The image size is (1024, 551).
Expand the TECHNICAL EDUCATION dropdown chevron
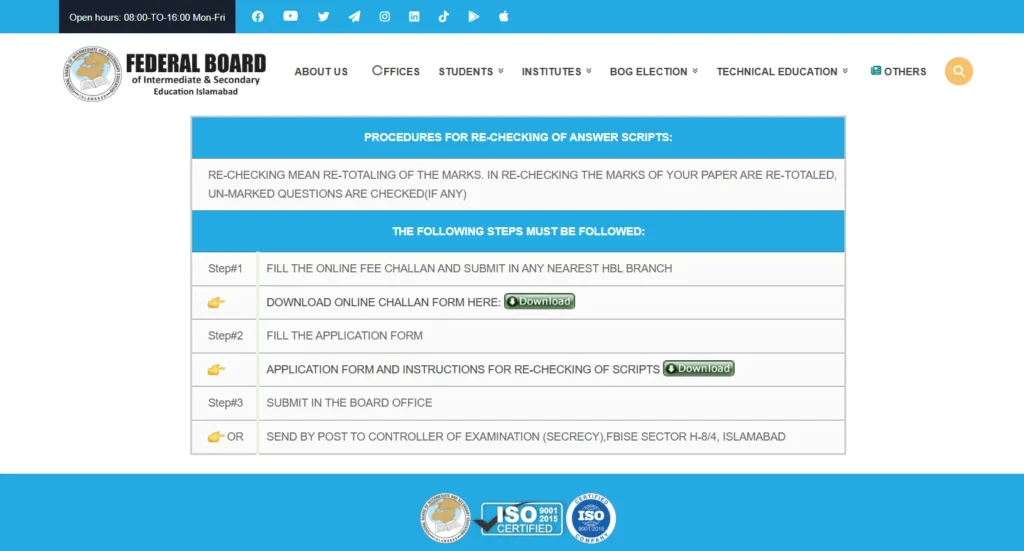click(x=845, y=71)
